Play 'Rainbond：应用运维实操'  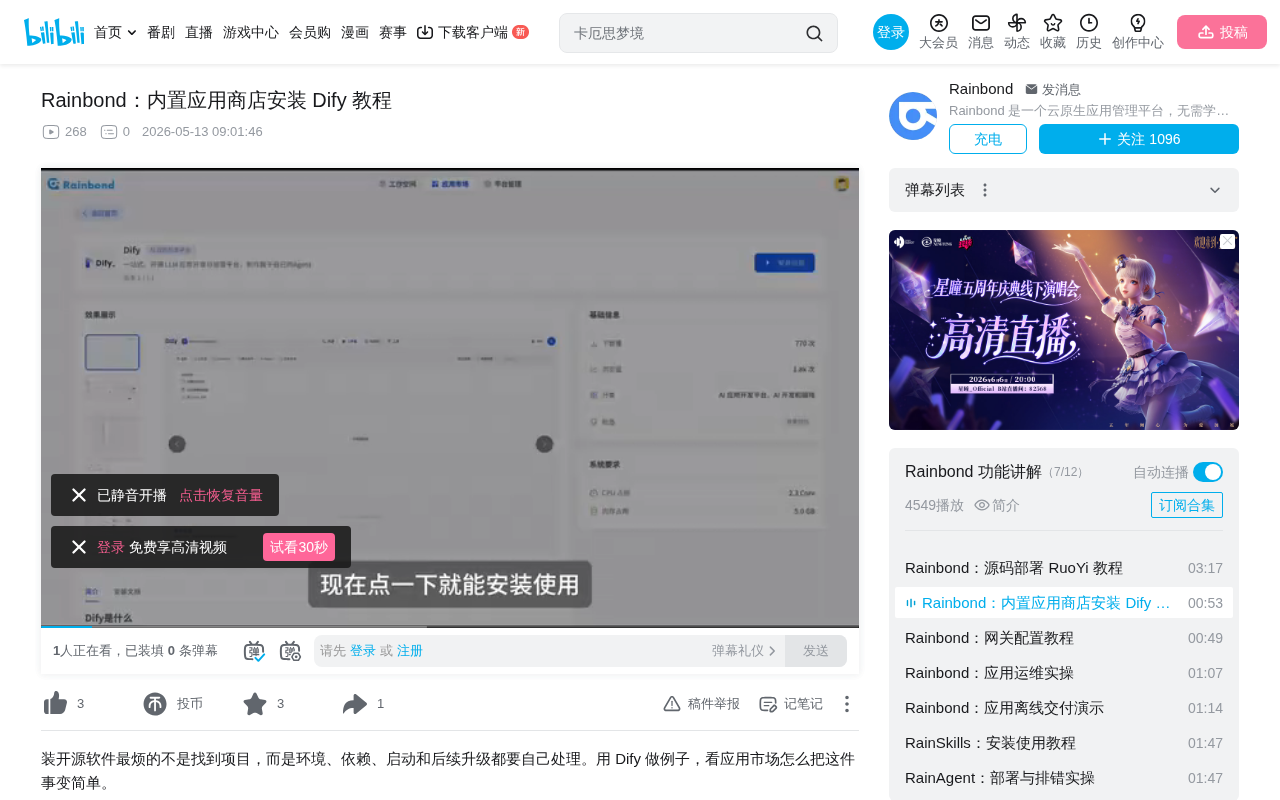coord(1064,673)
